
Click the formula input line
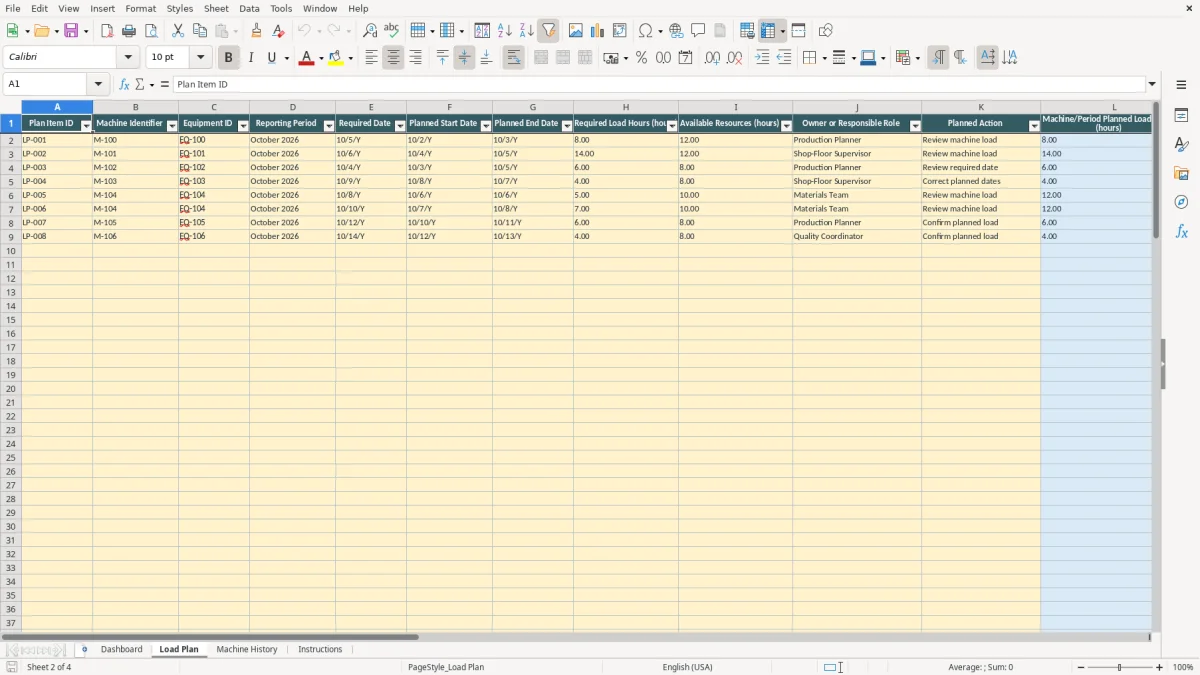(x=658, y=84)
